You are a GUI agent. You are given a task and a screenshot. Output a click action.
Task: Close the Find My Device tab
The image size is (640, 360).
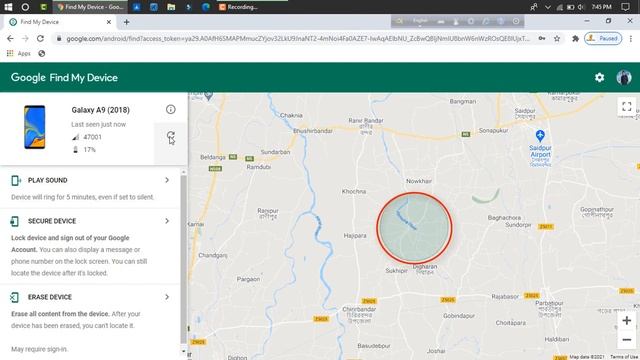109,22
